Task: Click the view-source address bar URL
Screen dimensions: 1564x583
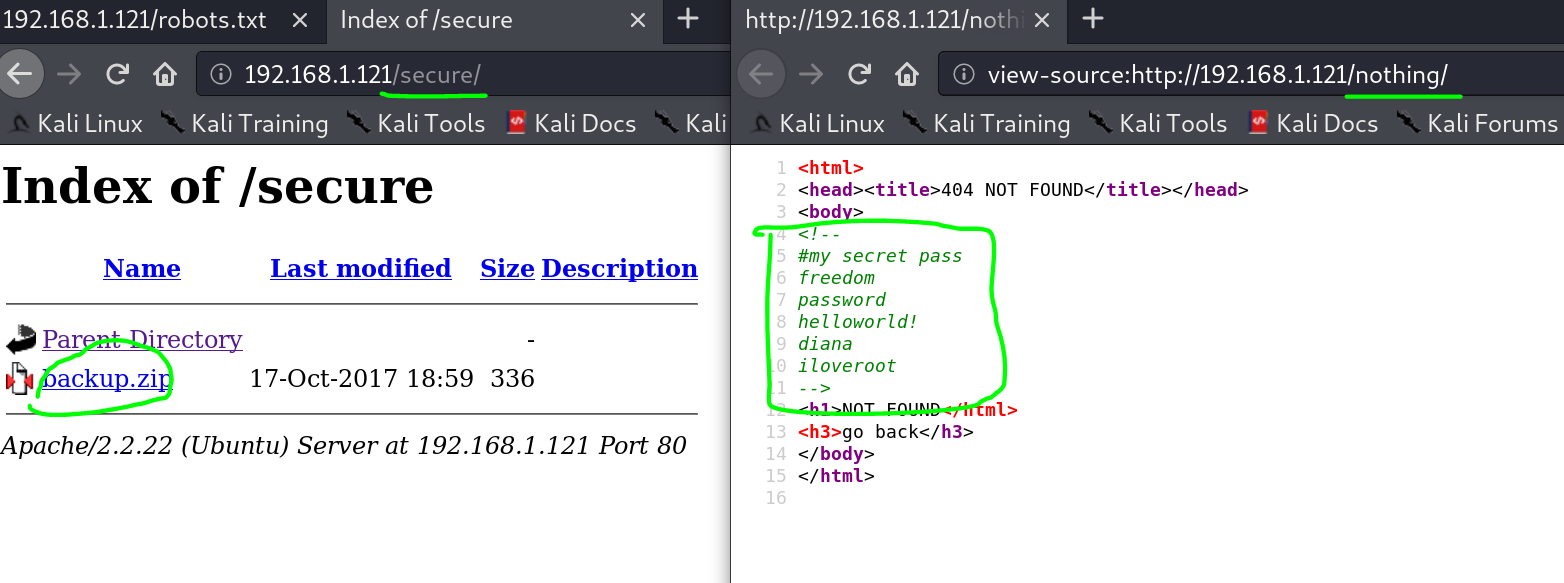Action: point(1216,74)
